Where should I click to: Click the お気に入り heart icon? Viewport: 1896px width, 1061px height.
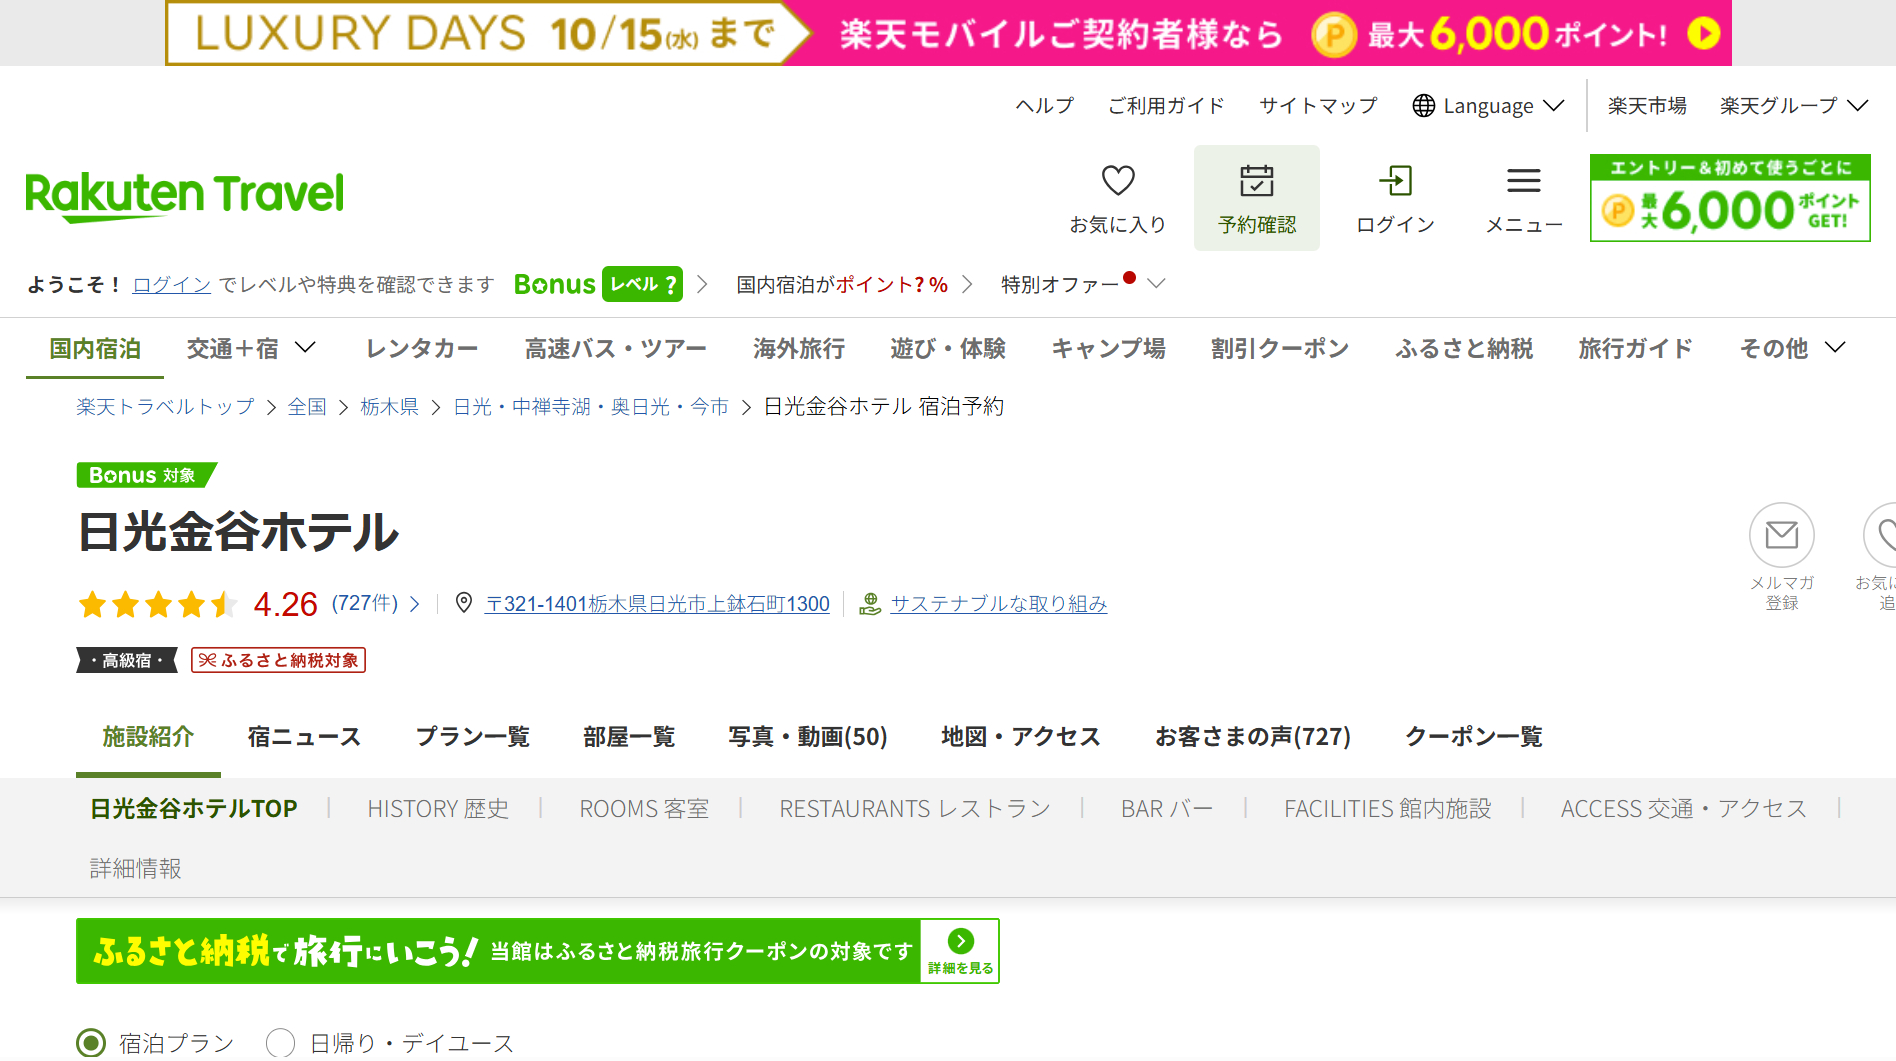click(1118, 181)
